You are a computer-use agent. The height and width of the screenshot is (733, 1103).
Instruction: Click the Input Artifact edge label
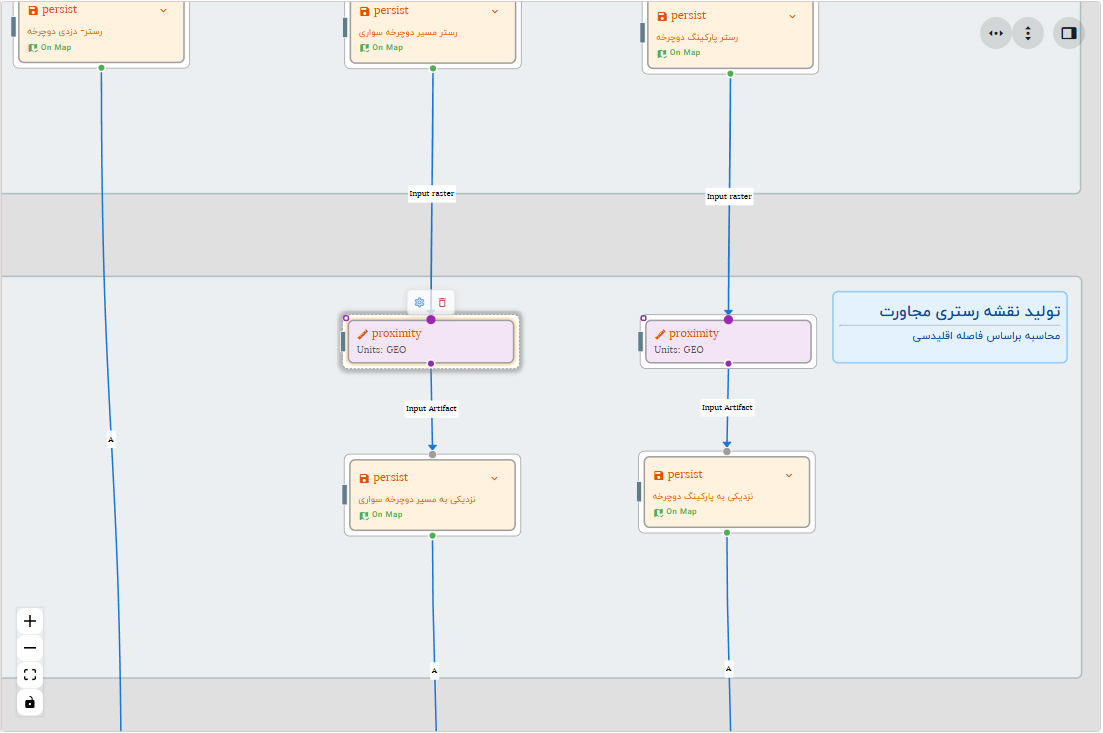pyautogui.click(x=431, y=408)
